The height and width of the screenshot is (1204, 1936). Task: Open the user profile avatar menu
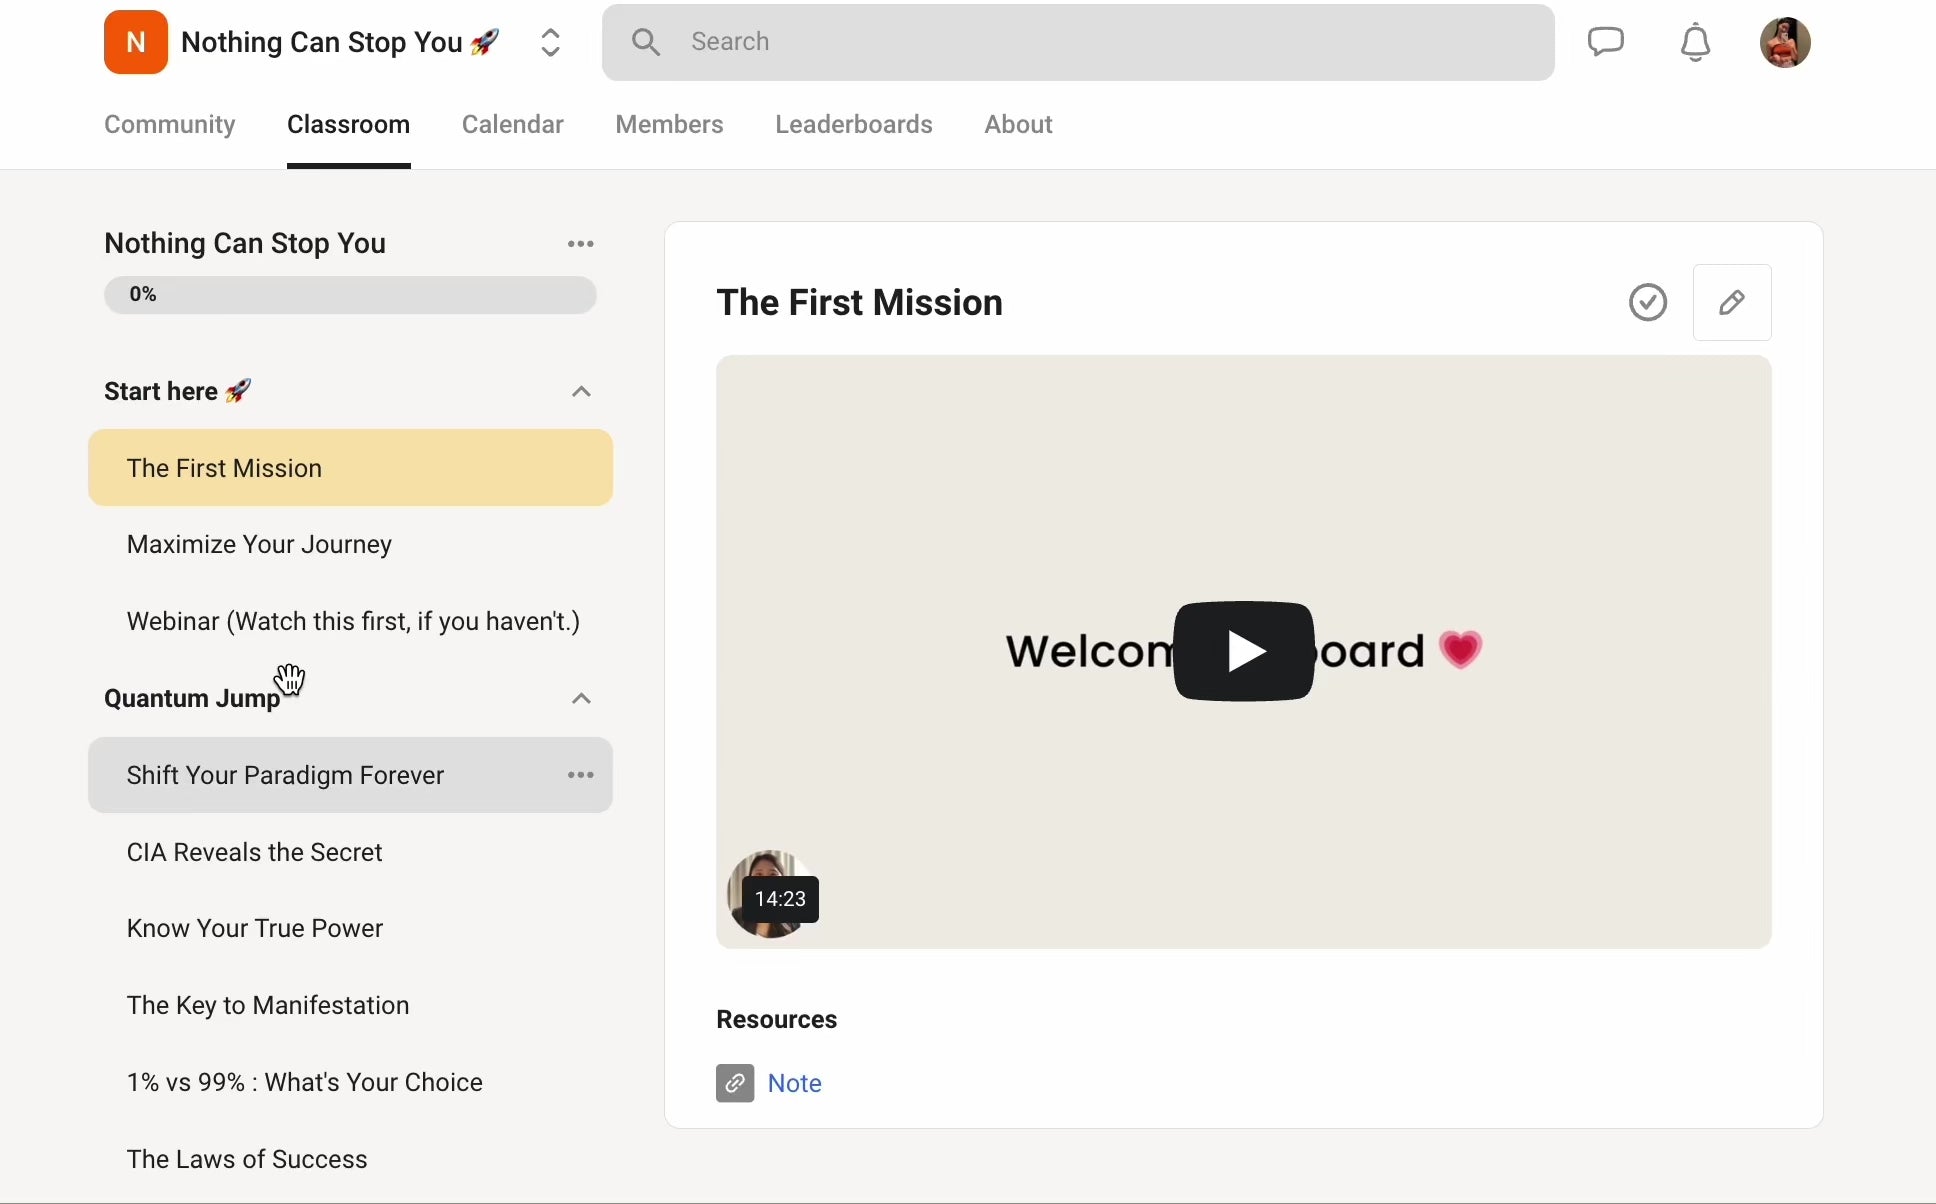(x=1785, y=43)
